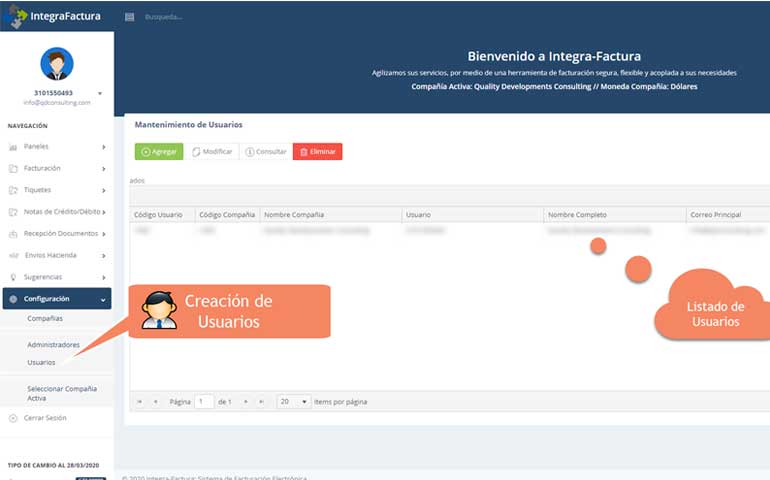Click the Facturación document icon
Screen dimensions: 770x480
[x=13, y=169]
